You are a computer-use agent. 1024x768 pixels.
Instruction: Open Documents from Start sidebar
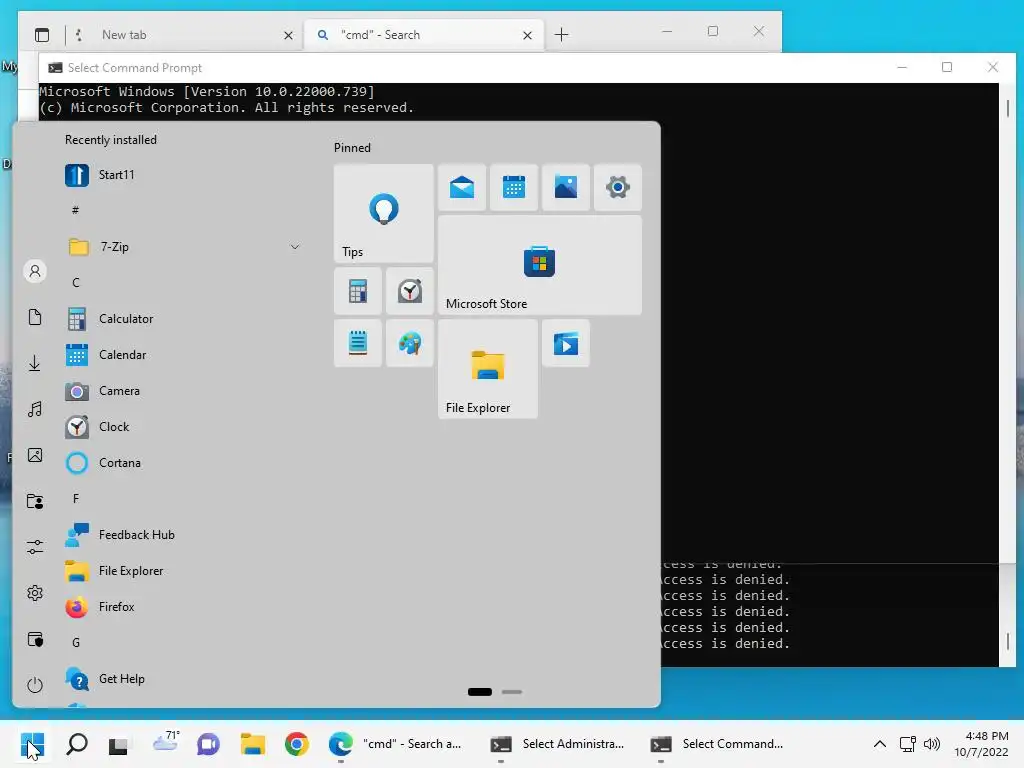(35, 317)
